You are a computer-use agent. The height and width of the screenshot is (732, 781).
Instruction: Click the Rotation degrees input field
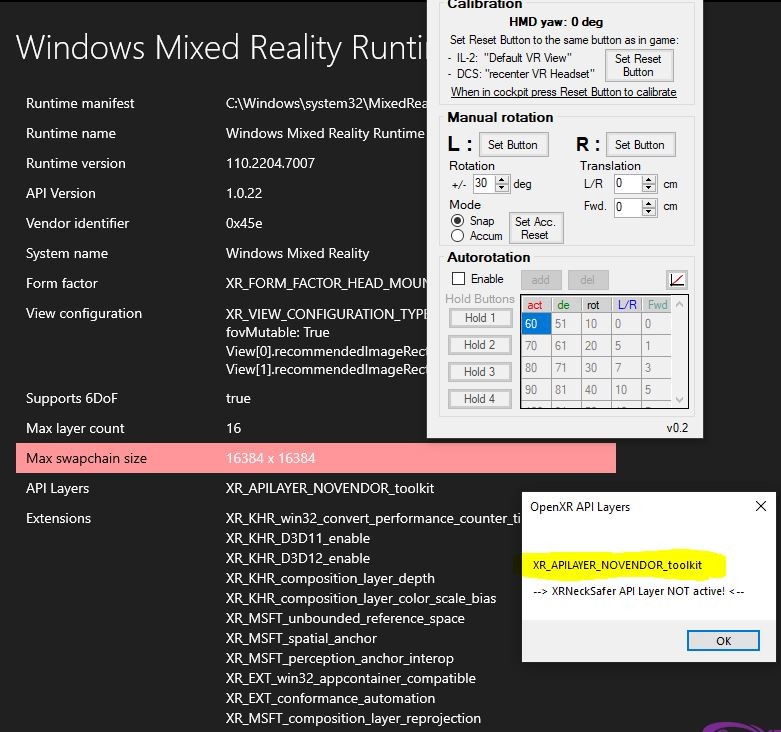click(x=485, y=184)
